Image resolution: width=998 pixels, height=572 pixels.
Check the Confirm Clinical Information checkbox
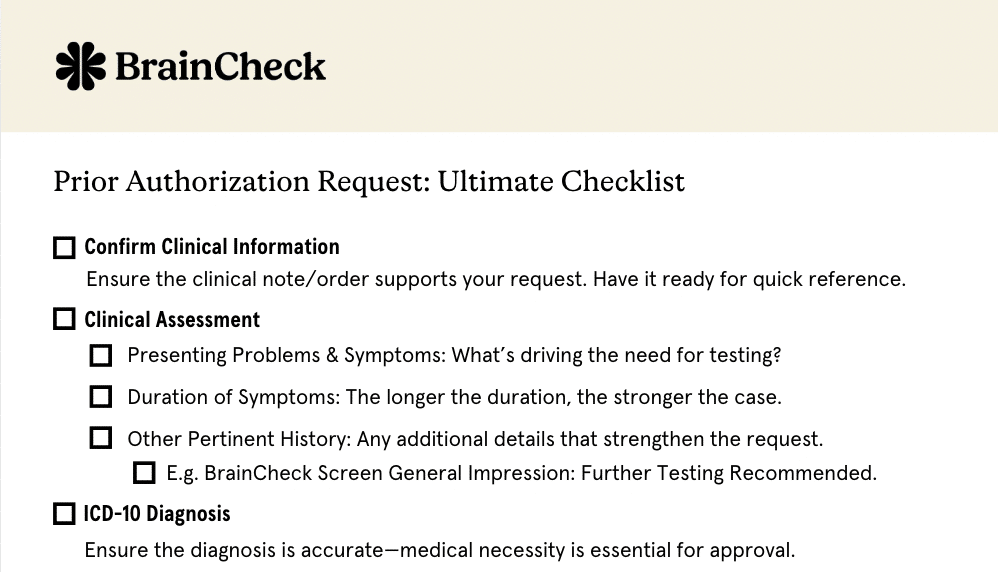(64, 248)
